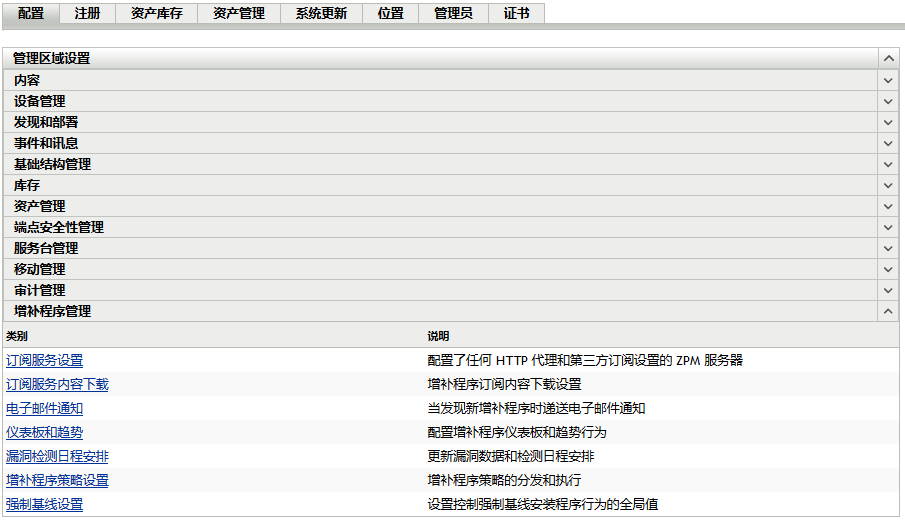Expand the 设备管理 section chevron

point(888,102)
